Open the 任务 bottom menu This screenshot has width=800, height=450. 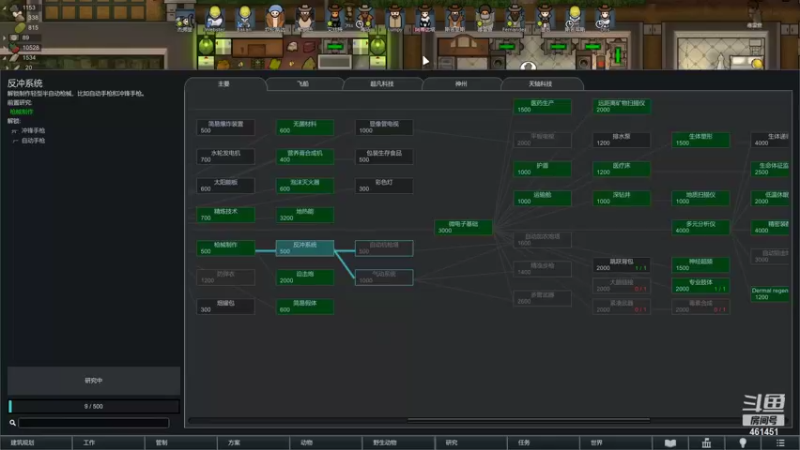(543, 443)
